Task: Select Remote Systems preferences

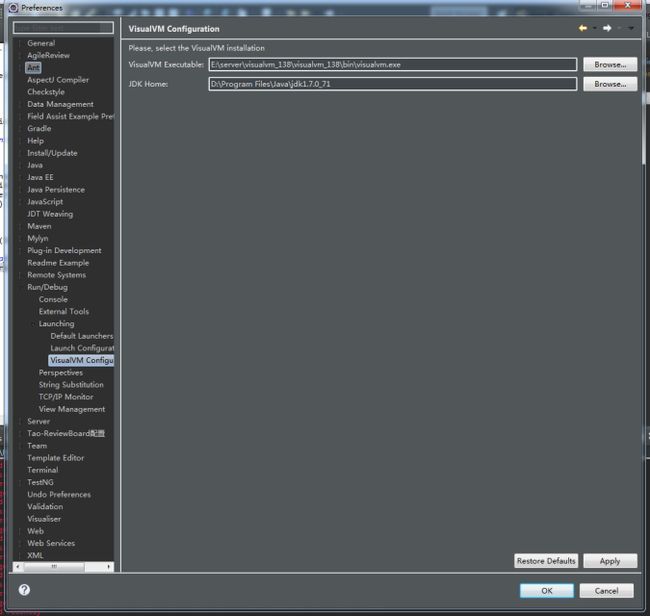Action: pyautogui.click(x=56, y=275)
